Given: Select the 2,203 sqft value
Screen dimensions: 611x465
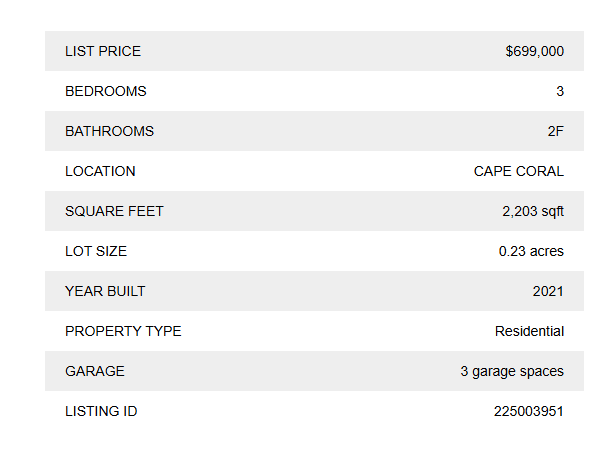Looking at the screenshot, I should (x=533, y=211).
